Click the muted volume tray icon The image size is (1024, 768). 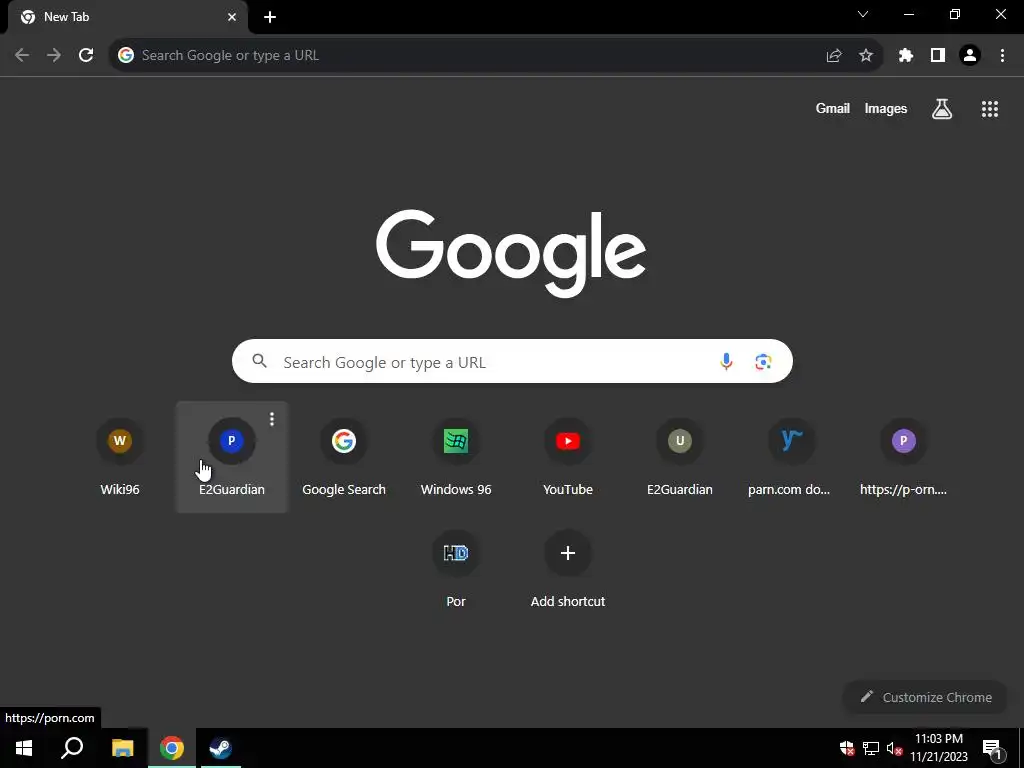894,749
